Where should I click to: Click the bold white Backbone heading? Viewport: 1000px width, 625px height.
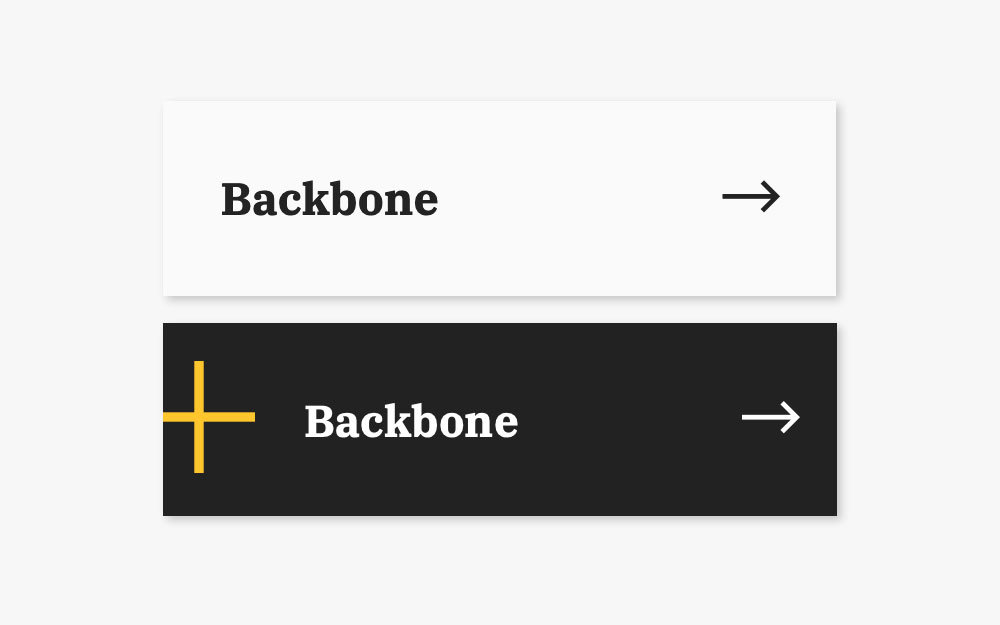click(411, 421)
